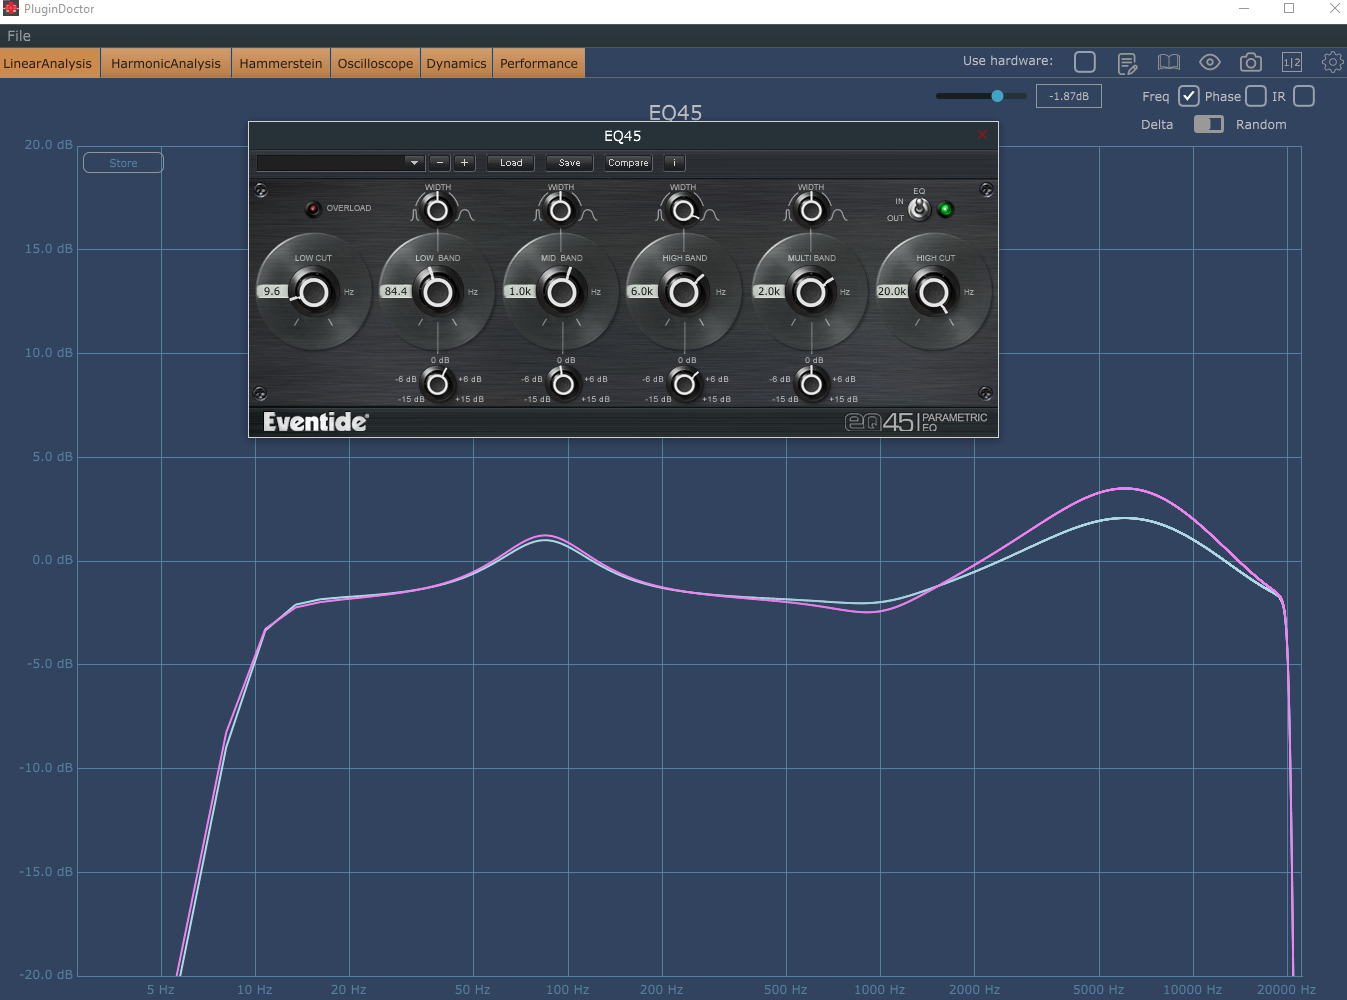Enable the IR checkbox
This screenshot has height=1000, width=1347.
tap(1304, 96)
